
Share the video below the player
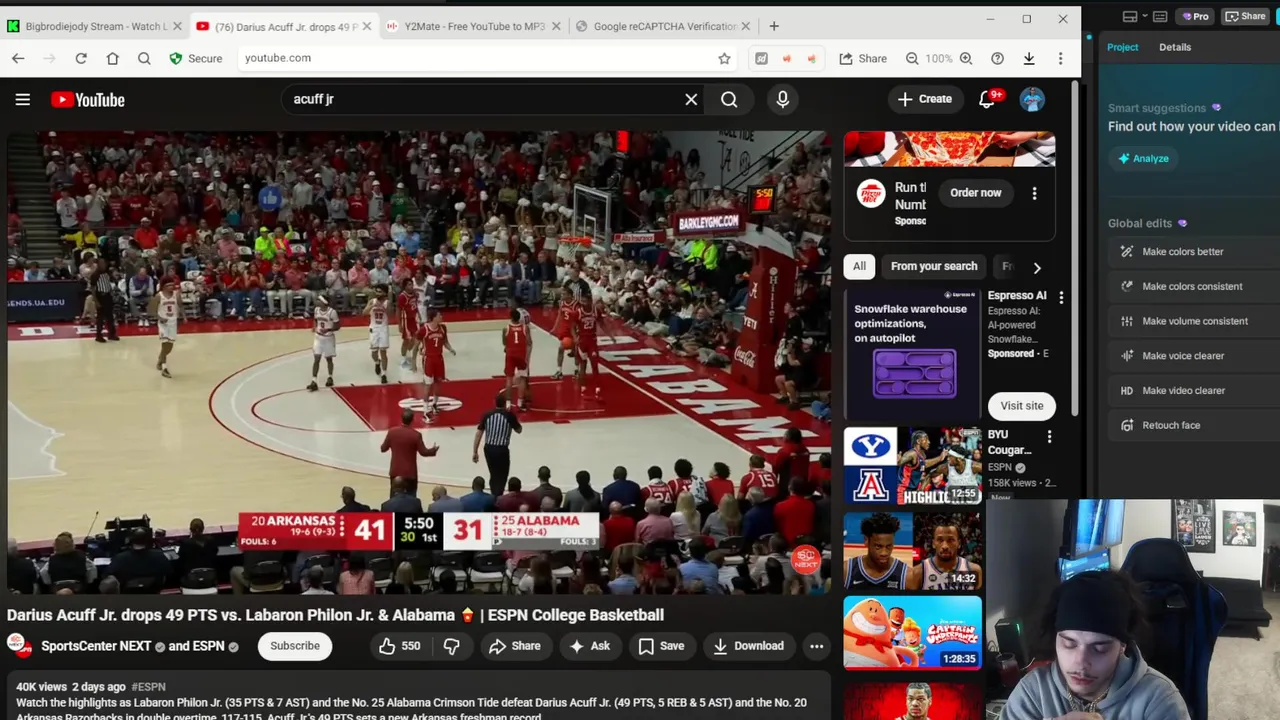click(x=515, y=646)
